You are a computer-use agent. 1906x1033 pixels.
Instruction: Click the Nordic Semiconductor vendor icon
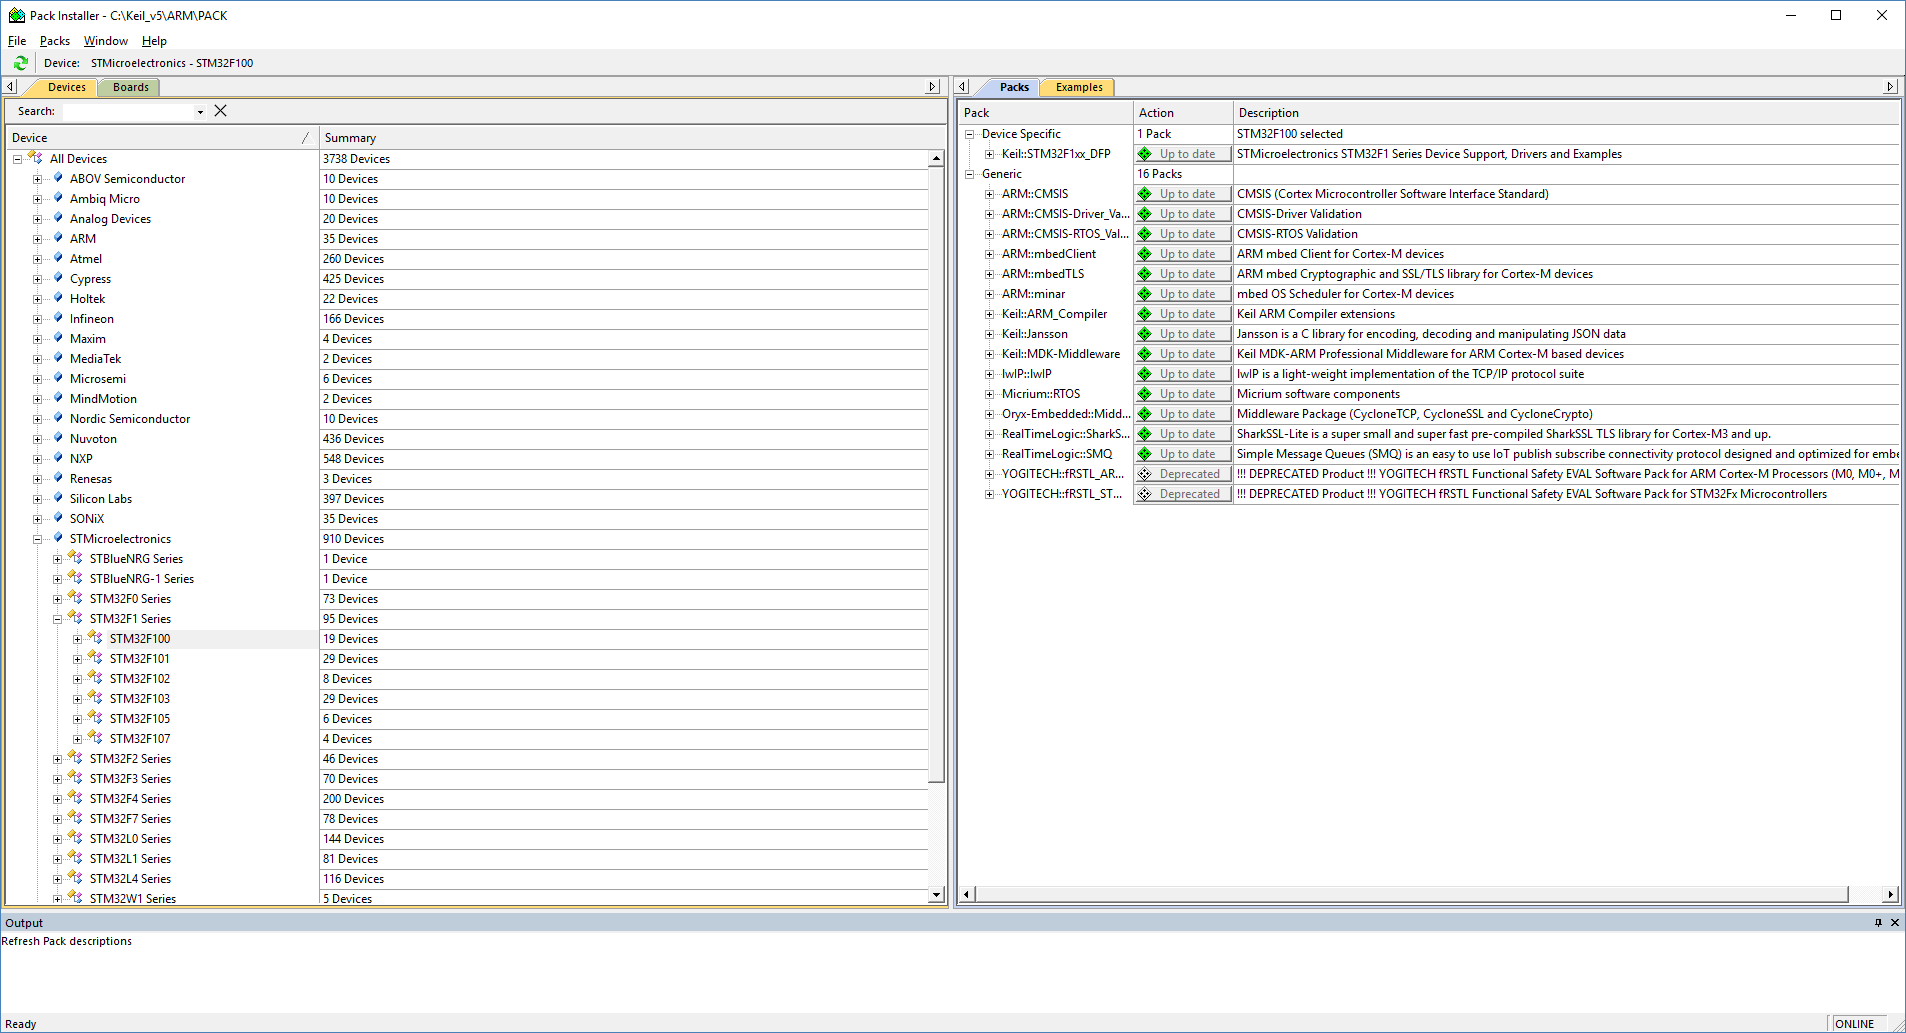click(58, 418)
